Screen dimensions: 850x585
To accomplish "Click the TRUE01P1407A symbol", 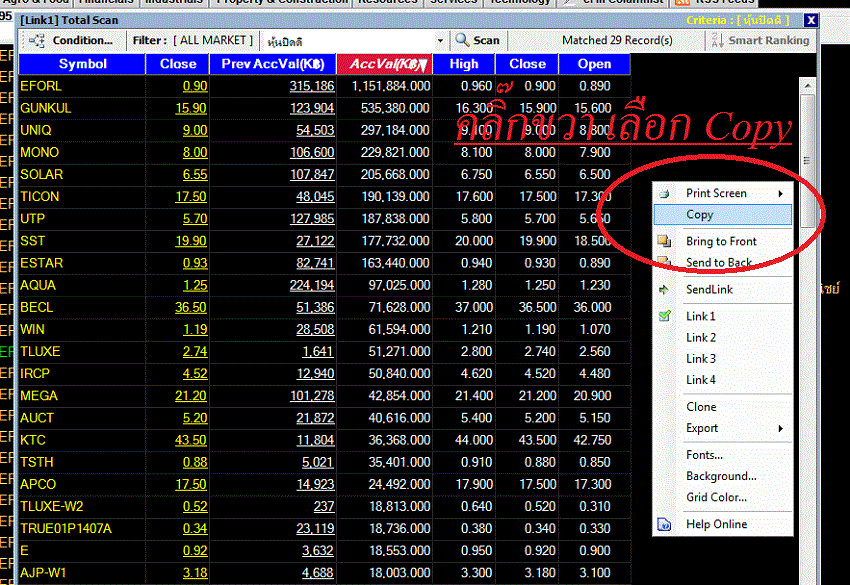I will (66, 529).
